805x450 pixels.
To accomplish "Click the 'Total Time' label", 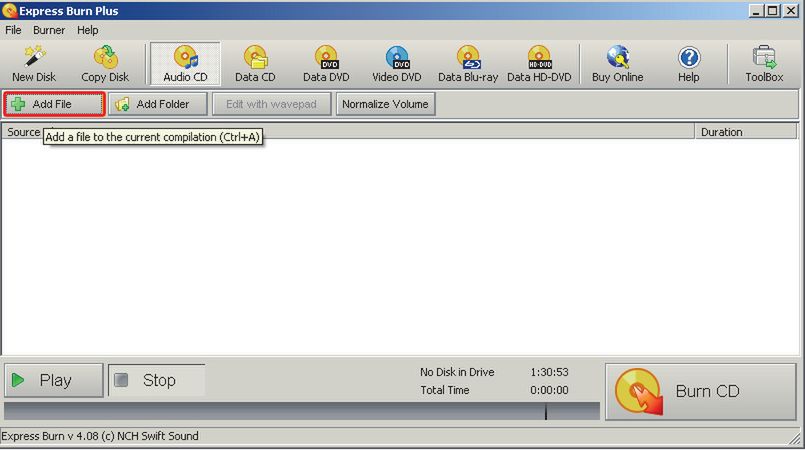I will [445, 390].
